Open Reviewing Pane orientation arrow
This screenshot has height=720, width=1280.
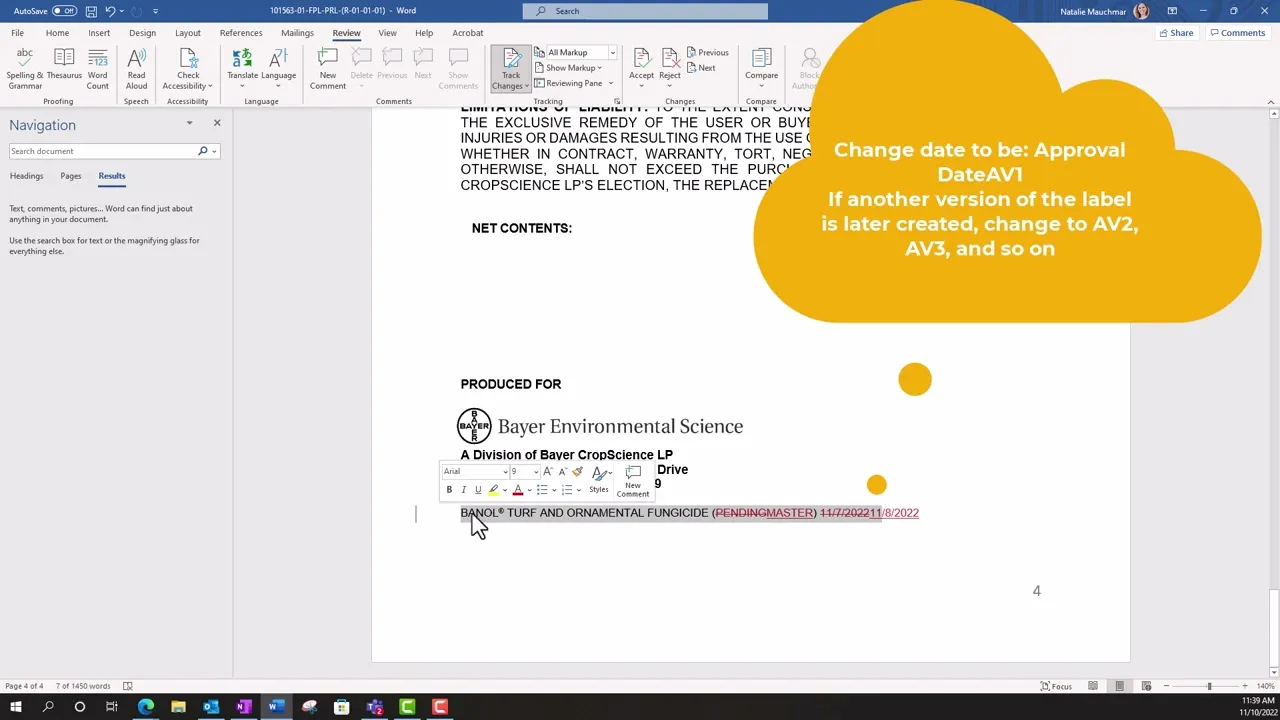pyautogui.click(x=611, y=83)
